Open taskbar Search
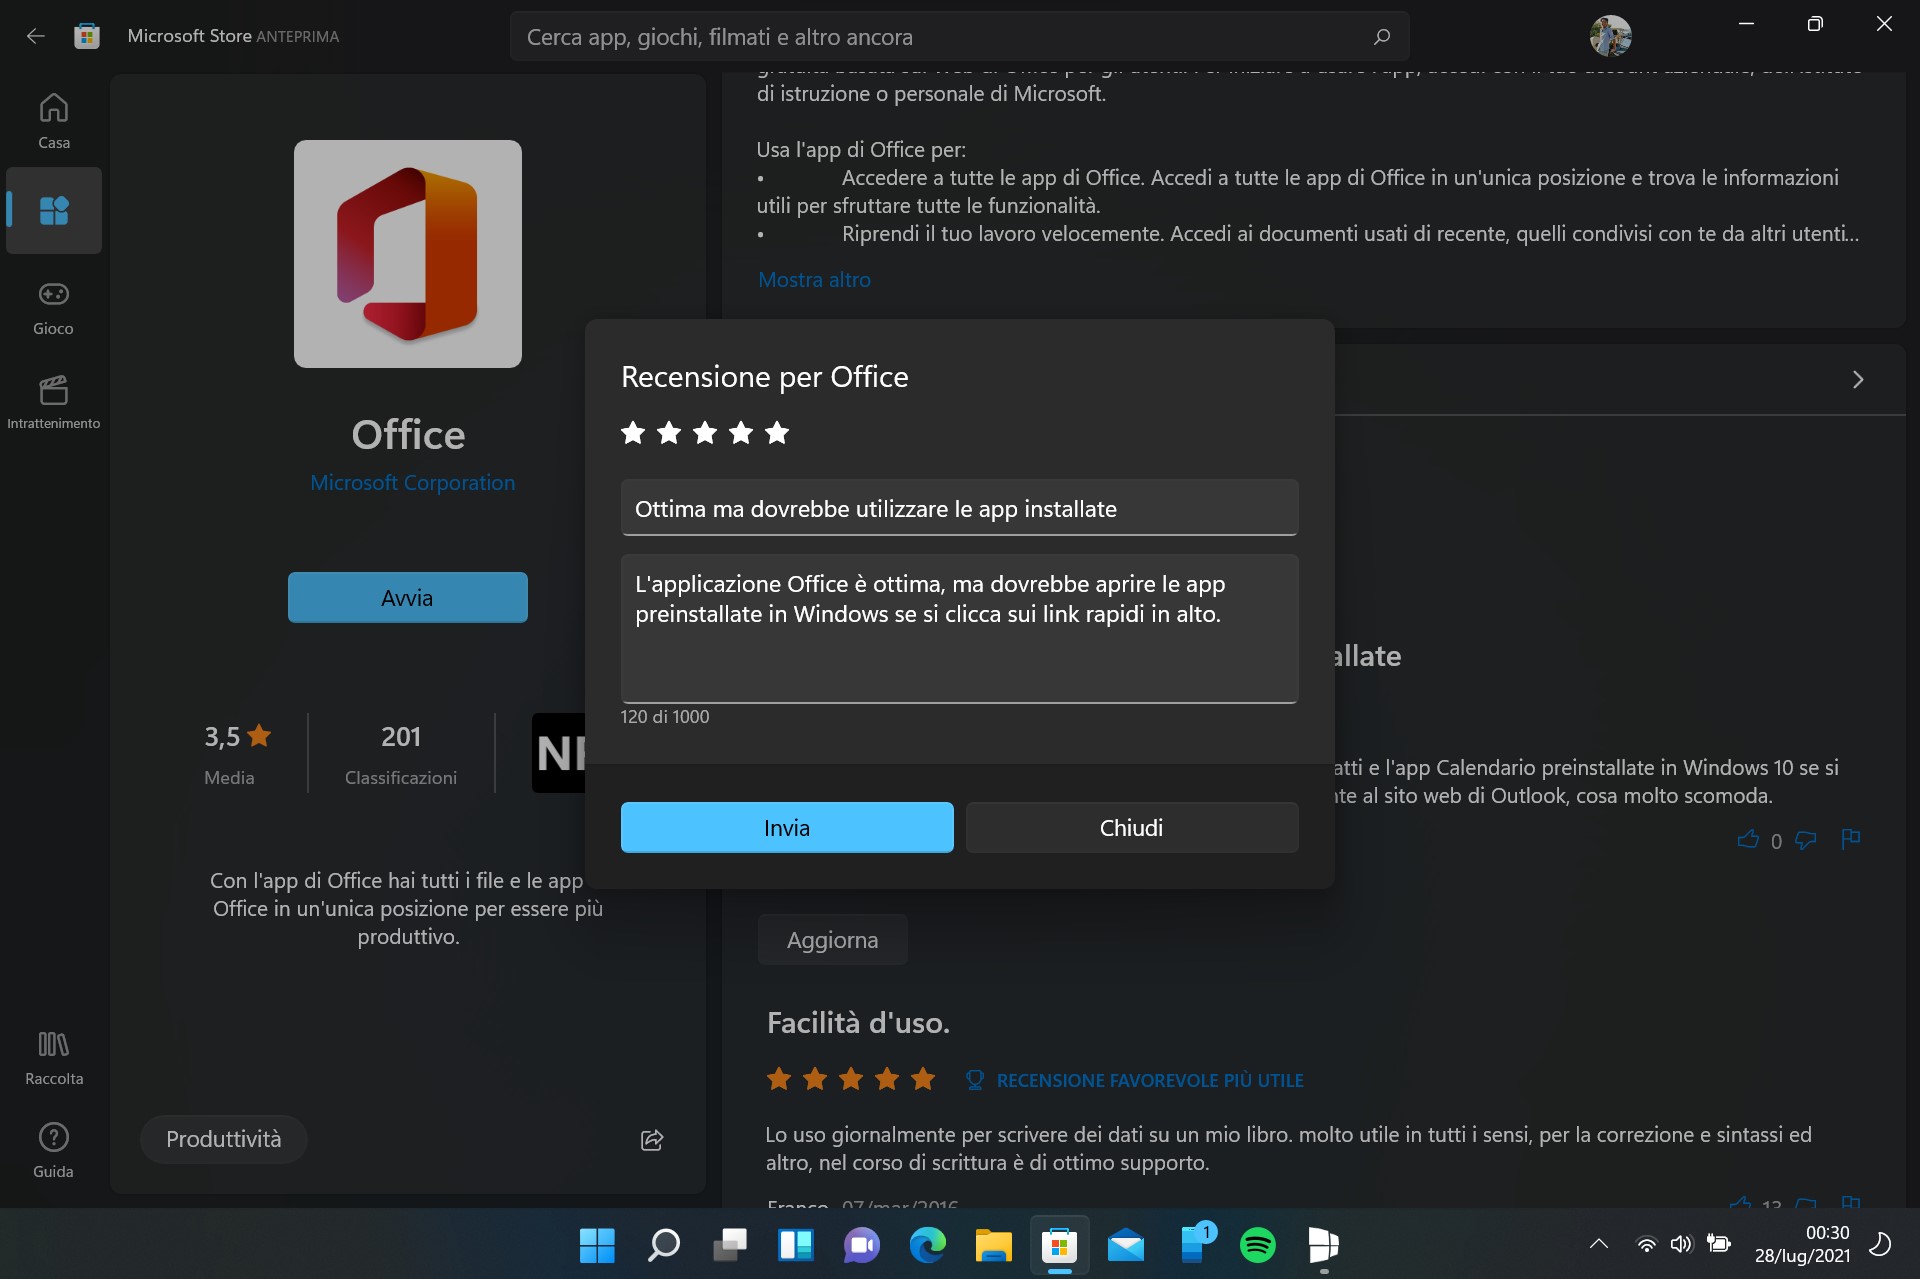Screen dimensions: 1920x1279 point(663,1245)
